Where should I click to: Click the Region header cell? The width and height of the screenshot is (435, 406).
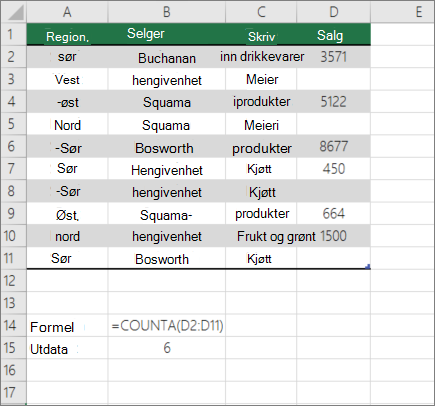tap(67, 34)
